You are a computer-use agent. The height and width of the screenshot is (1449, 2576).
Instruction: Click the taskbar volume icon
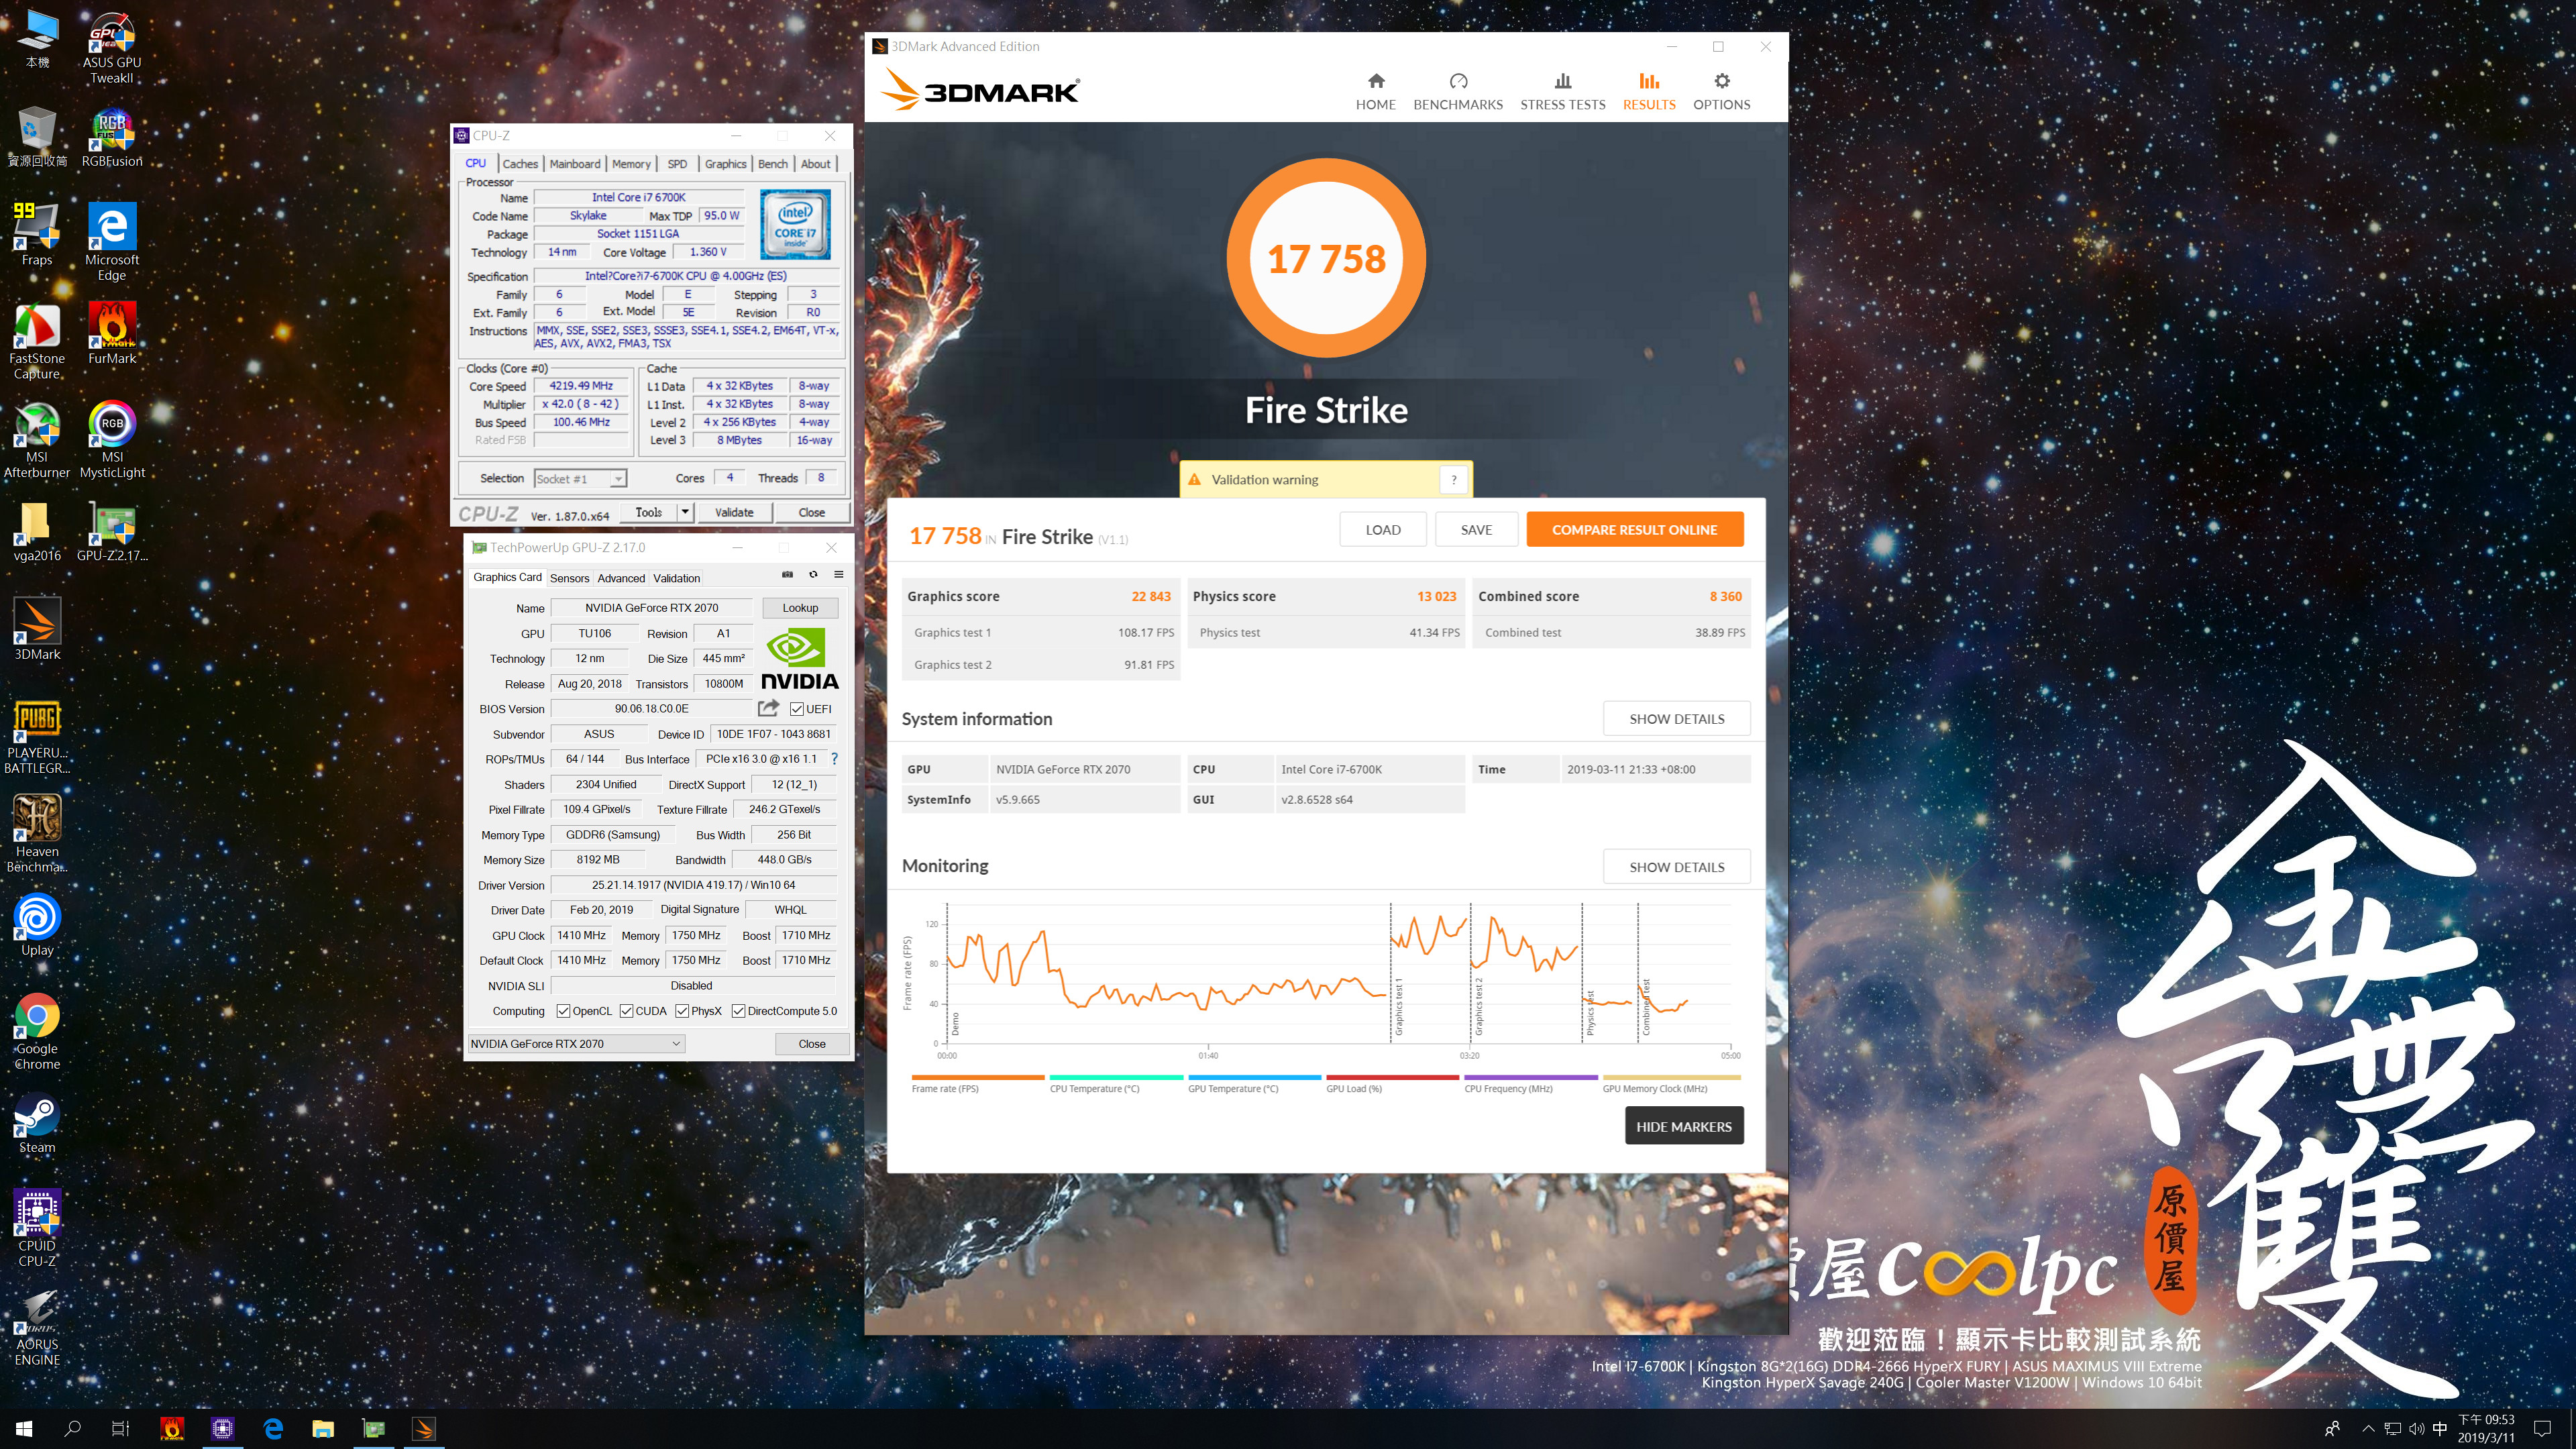[x=2416, y=1428]
